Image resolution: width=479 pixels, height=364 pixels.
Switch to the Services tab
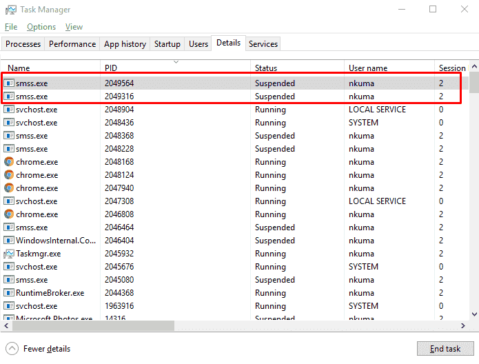pyautogui.click(x=263, y=44)
